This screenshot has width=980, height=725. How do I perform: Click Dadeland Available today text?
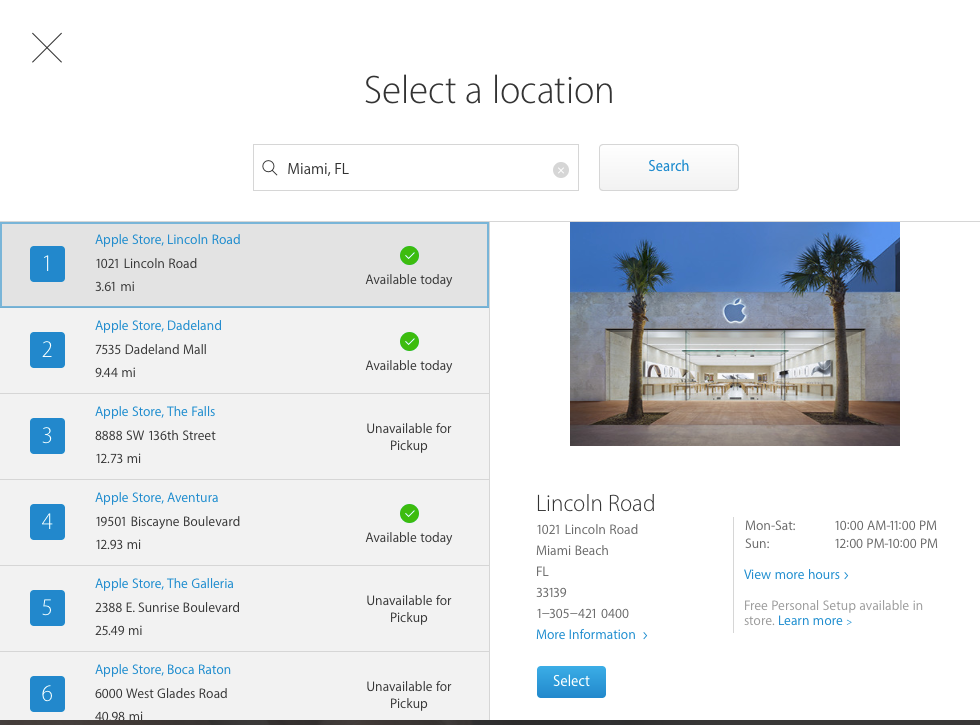click(409, 365)
